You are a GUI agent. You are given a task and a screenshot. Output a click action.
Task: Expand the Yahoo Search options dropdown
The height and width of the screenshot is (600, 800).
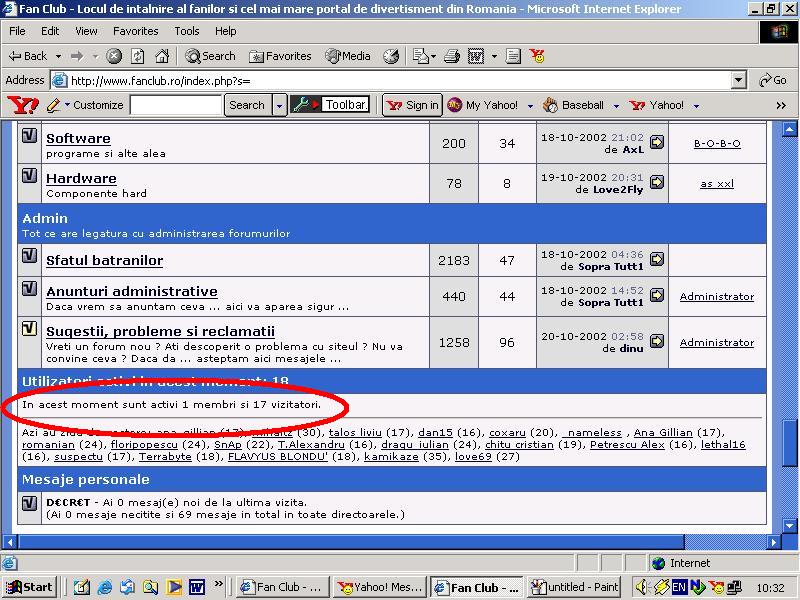279,105
